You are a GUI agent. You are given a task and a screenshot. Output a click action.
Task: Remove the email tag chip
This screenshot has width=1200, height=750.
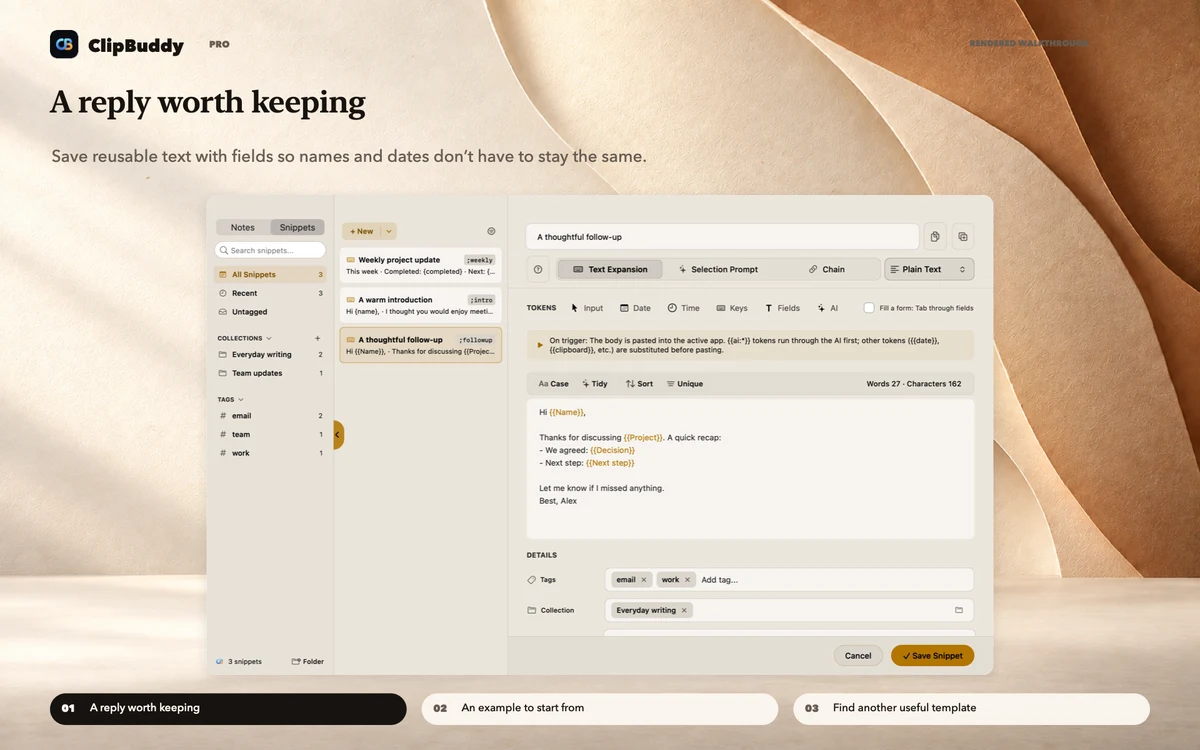pyautogui.click(x=644, y=580)
